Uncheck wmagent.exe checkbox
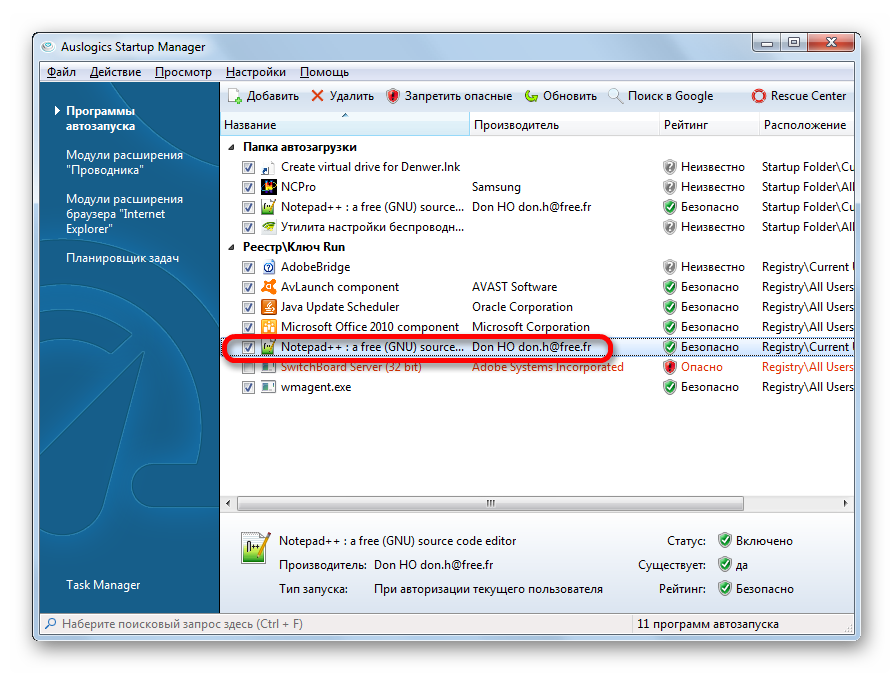 [248, 387]
